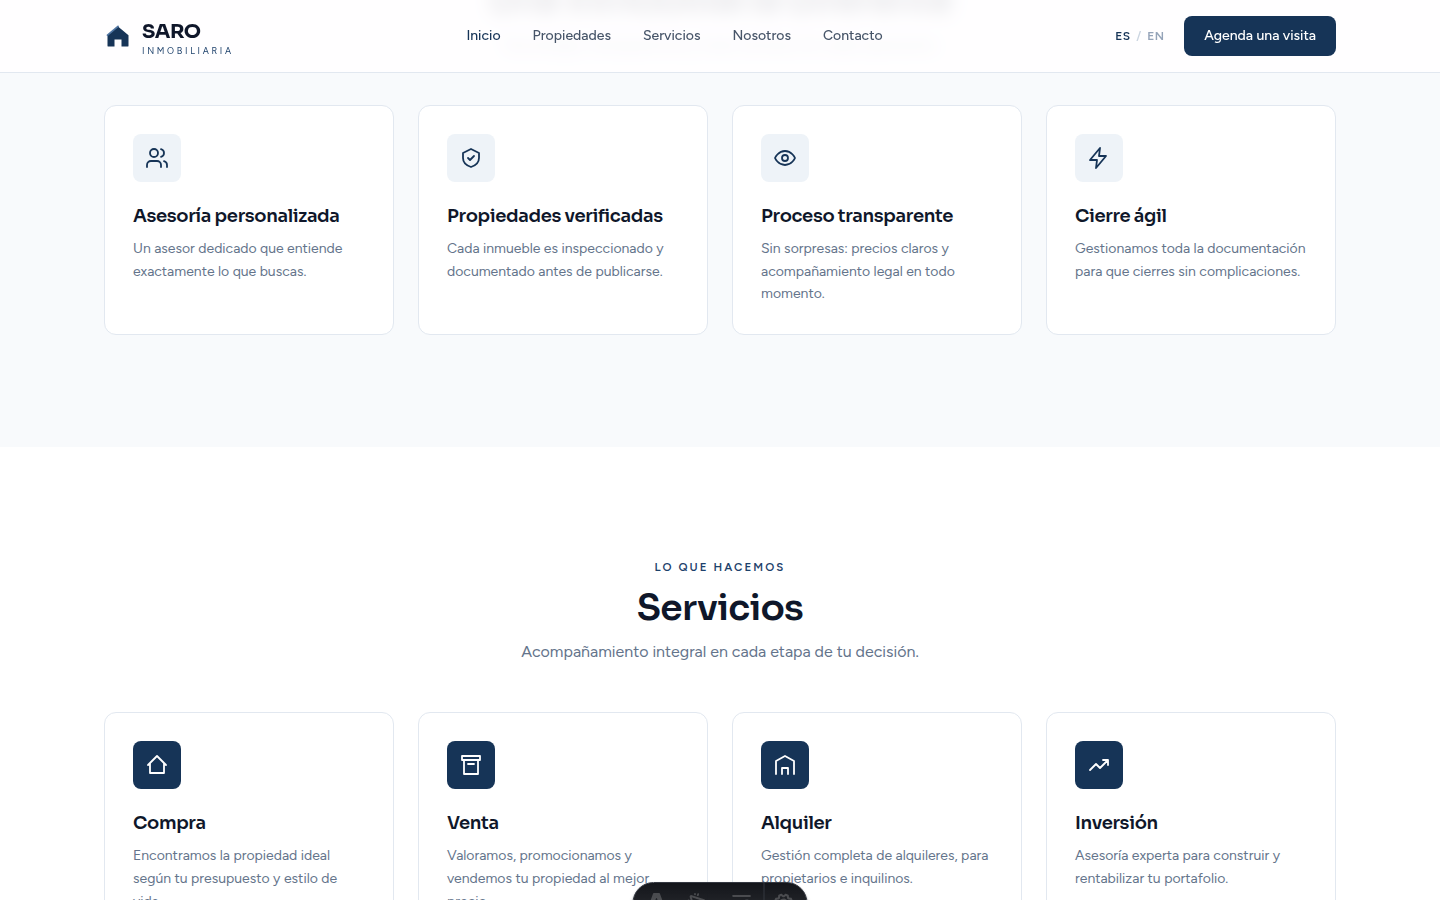Click text 'Asesoría experta para construir y'
The height and width of the screenshot is (900, 1440).
coord(1177,855)
